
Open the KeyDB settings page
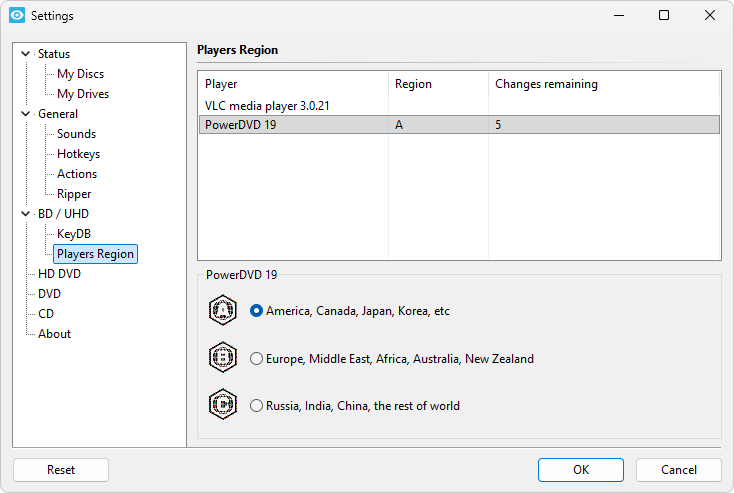[x=73, y=234]
